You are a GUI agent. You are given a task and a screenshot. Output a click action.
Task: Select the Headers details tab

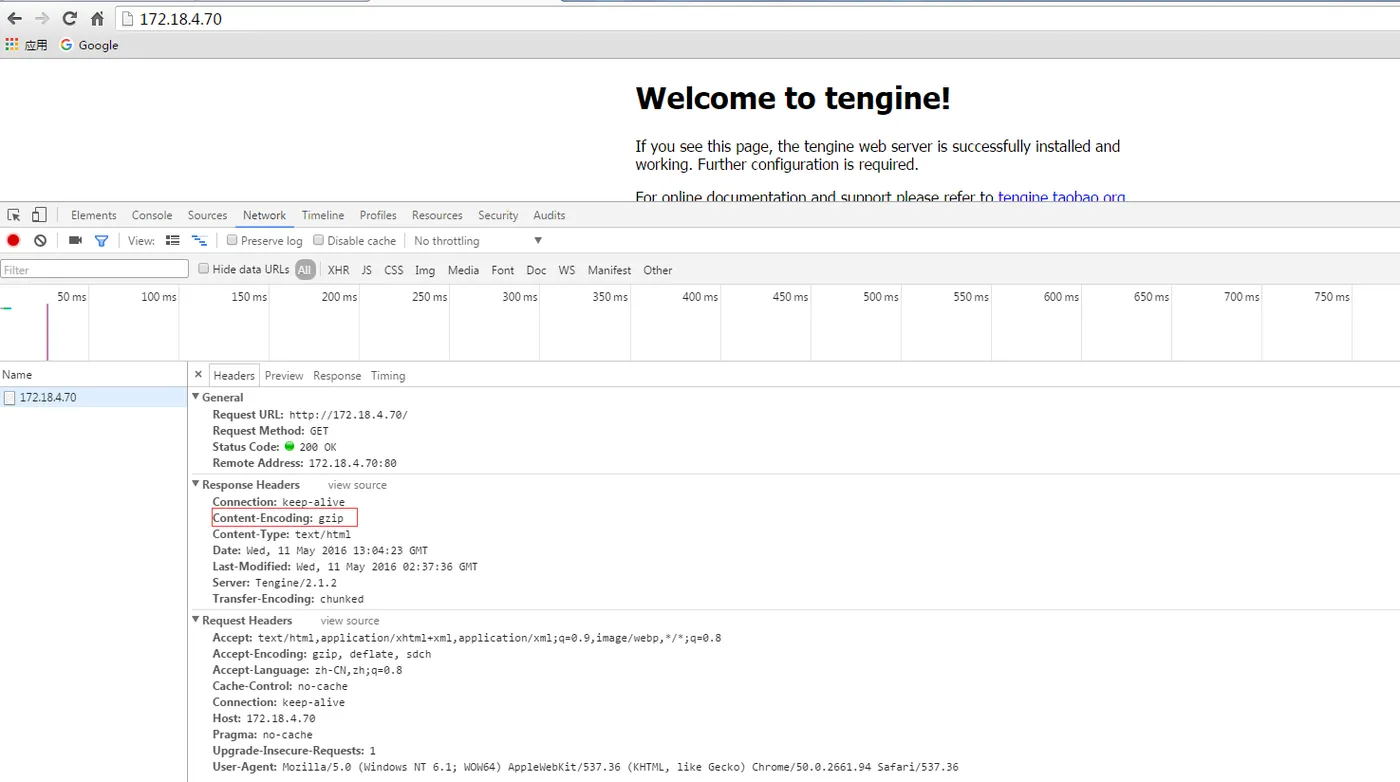[x=234, y=376]
